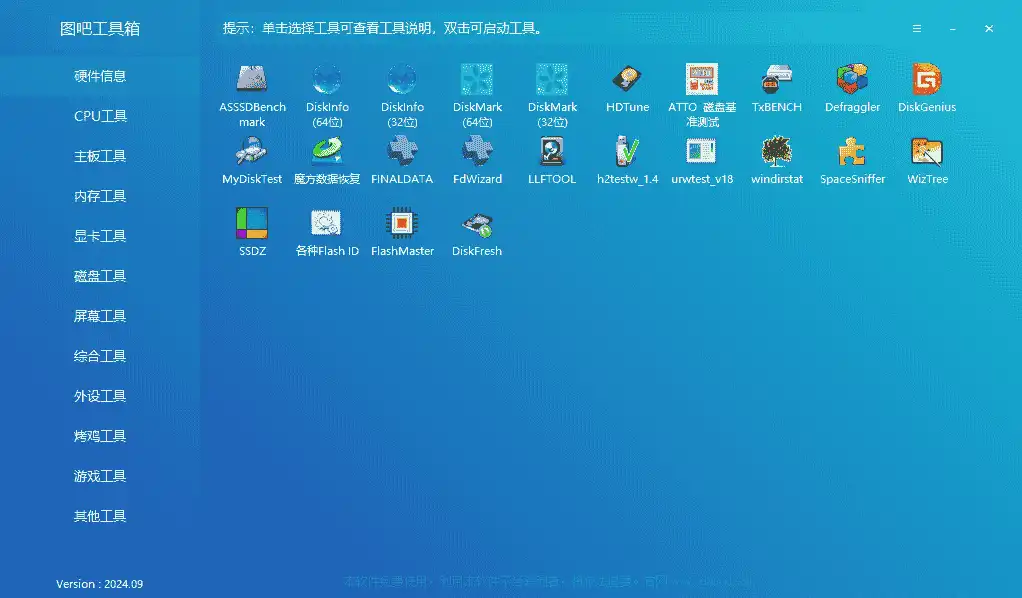Select 各种Flash ID tool
The image size is (1022, 598).
(x=327, y=223)
